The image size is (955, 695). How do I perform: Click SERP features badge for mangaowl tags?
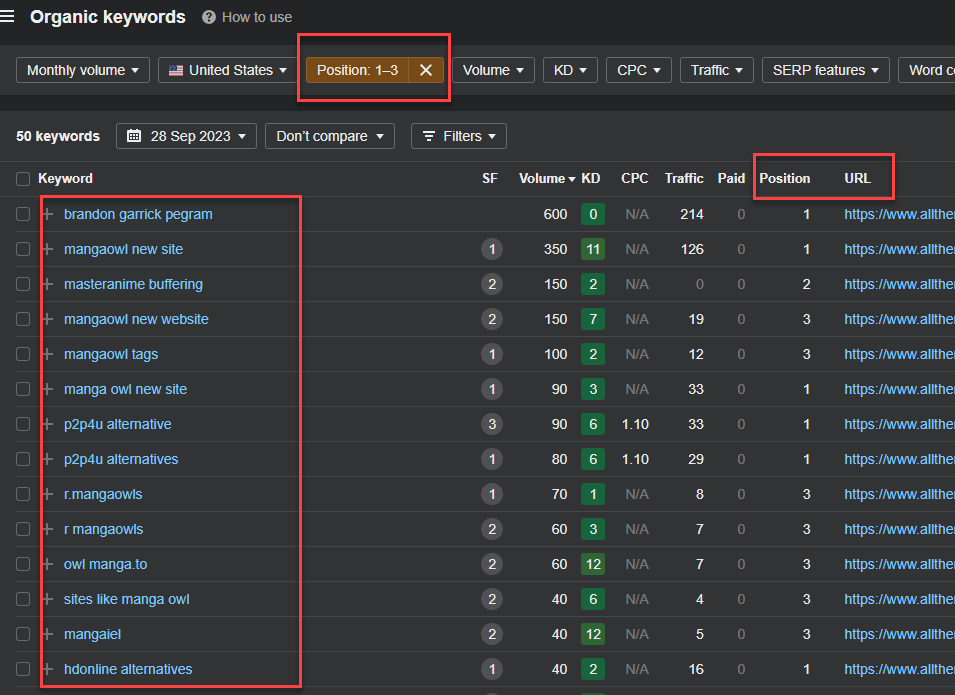coord(492,354)
